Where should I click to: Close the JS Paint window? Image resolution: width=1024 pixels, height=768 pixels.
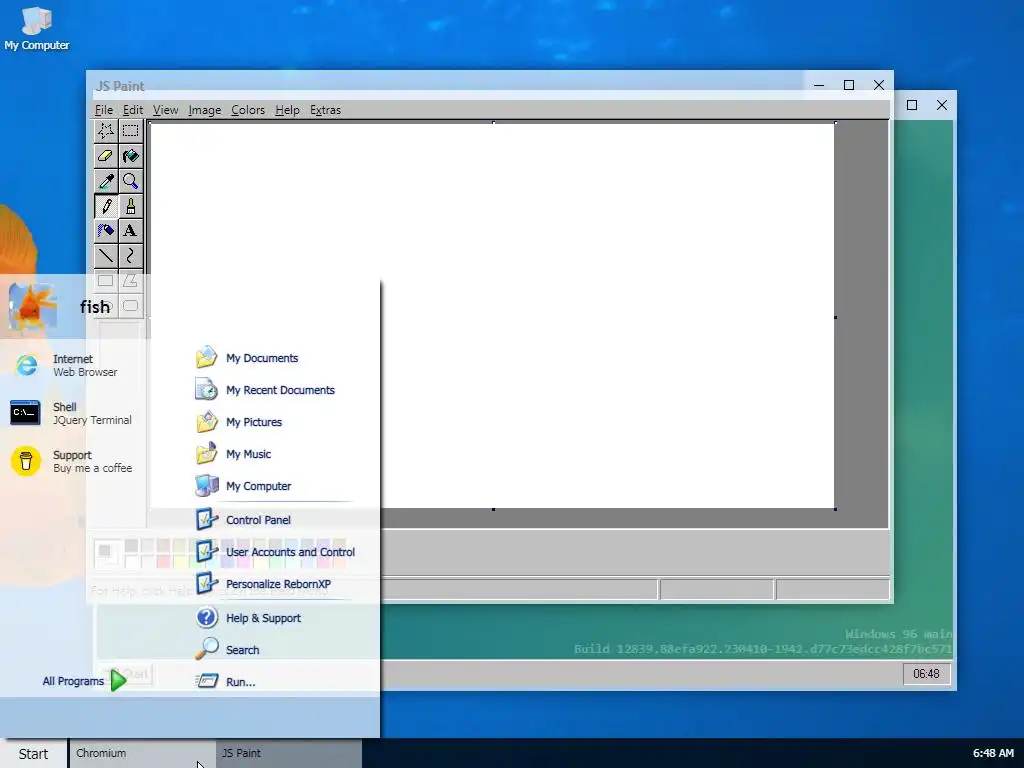879,85
